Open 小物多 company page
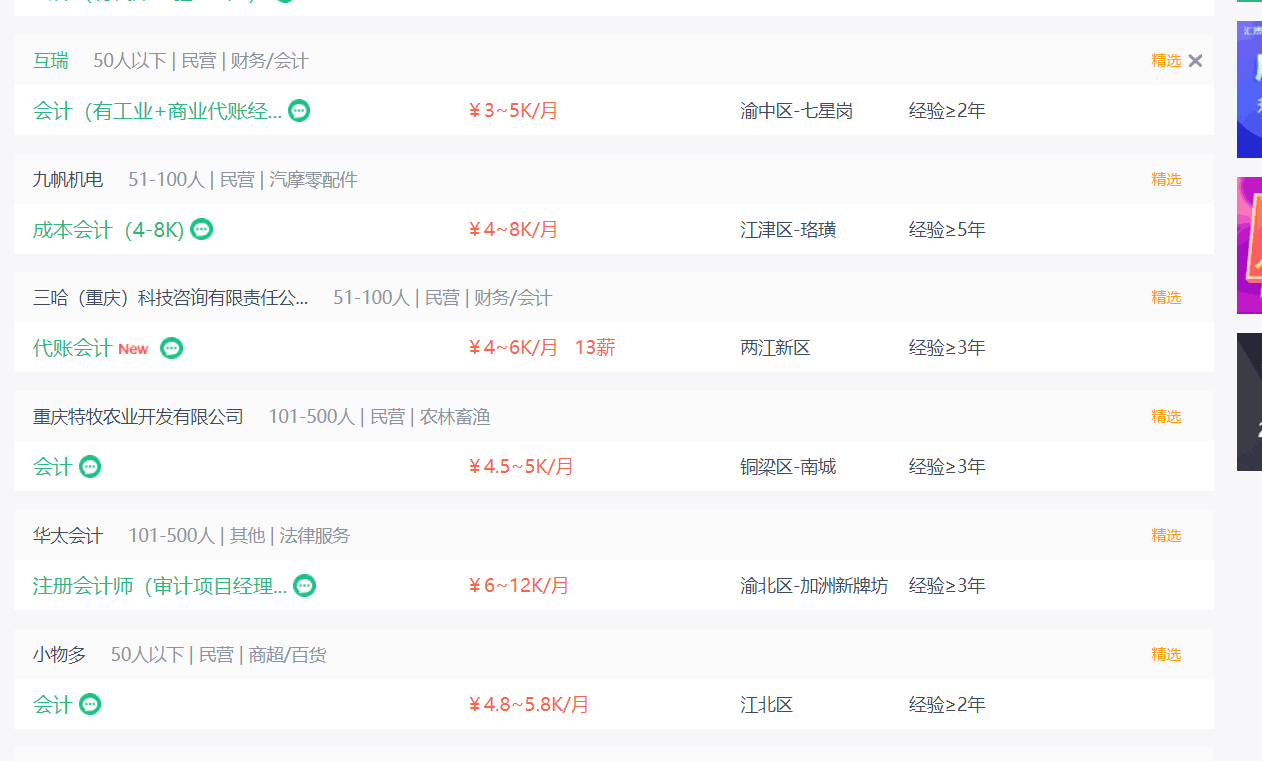This screenshot has width=1262, height=761. coord(59,655)
